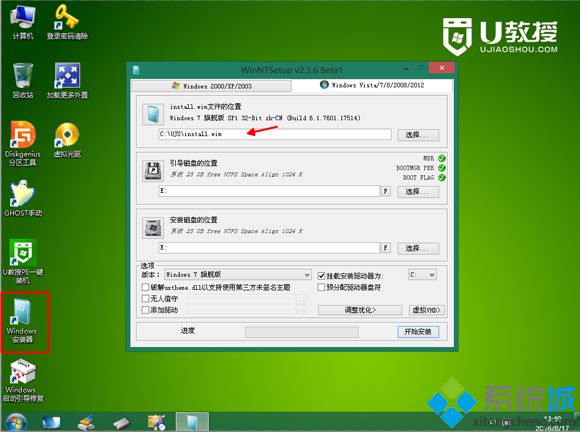Open the 计算机 desktop icon
The height and width of the screenshot is (432, 580).
pos(23,22)
